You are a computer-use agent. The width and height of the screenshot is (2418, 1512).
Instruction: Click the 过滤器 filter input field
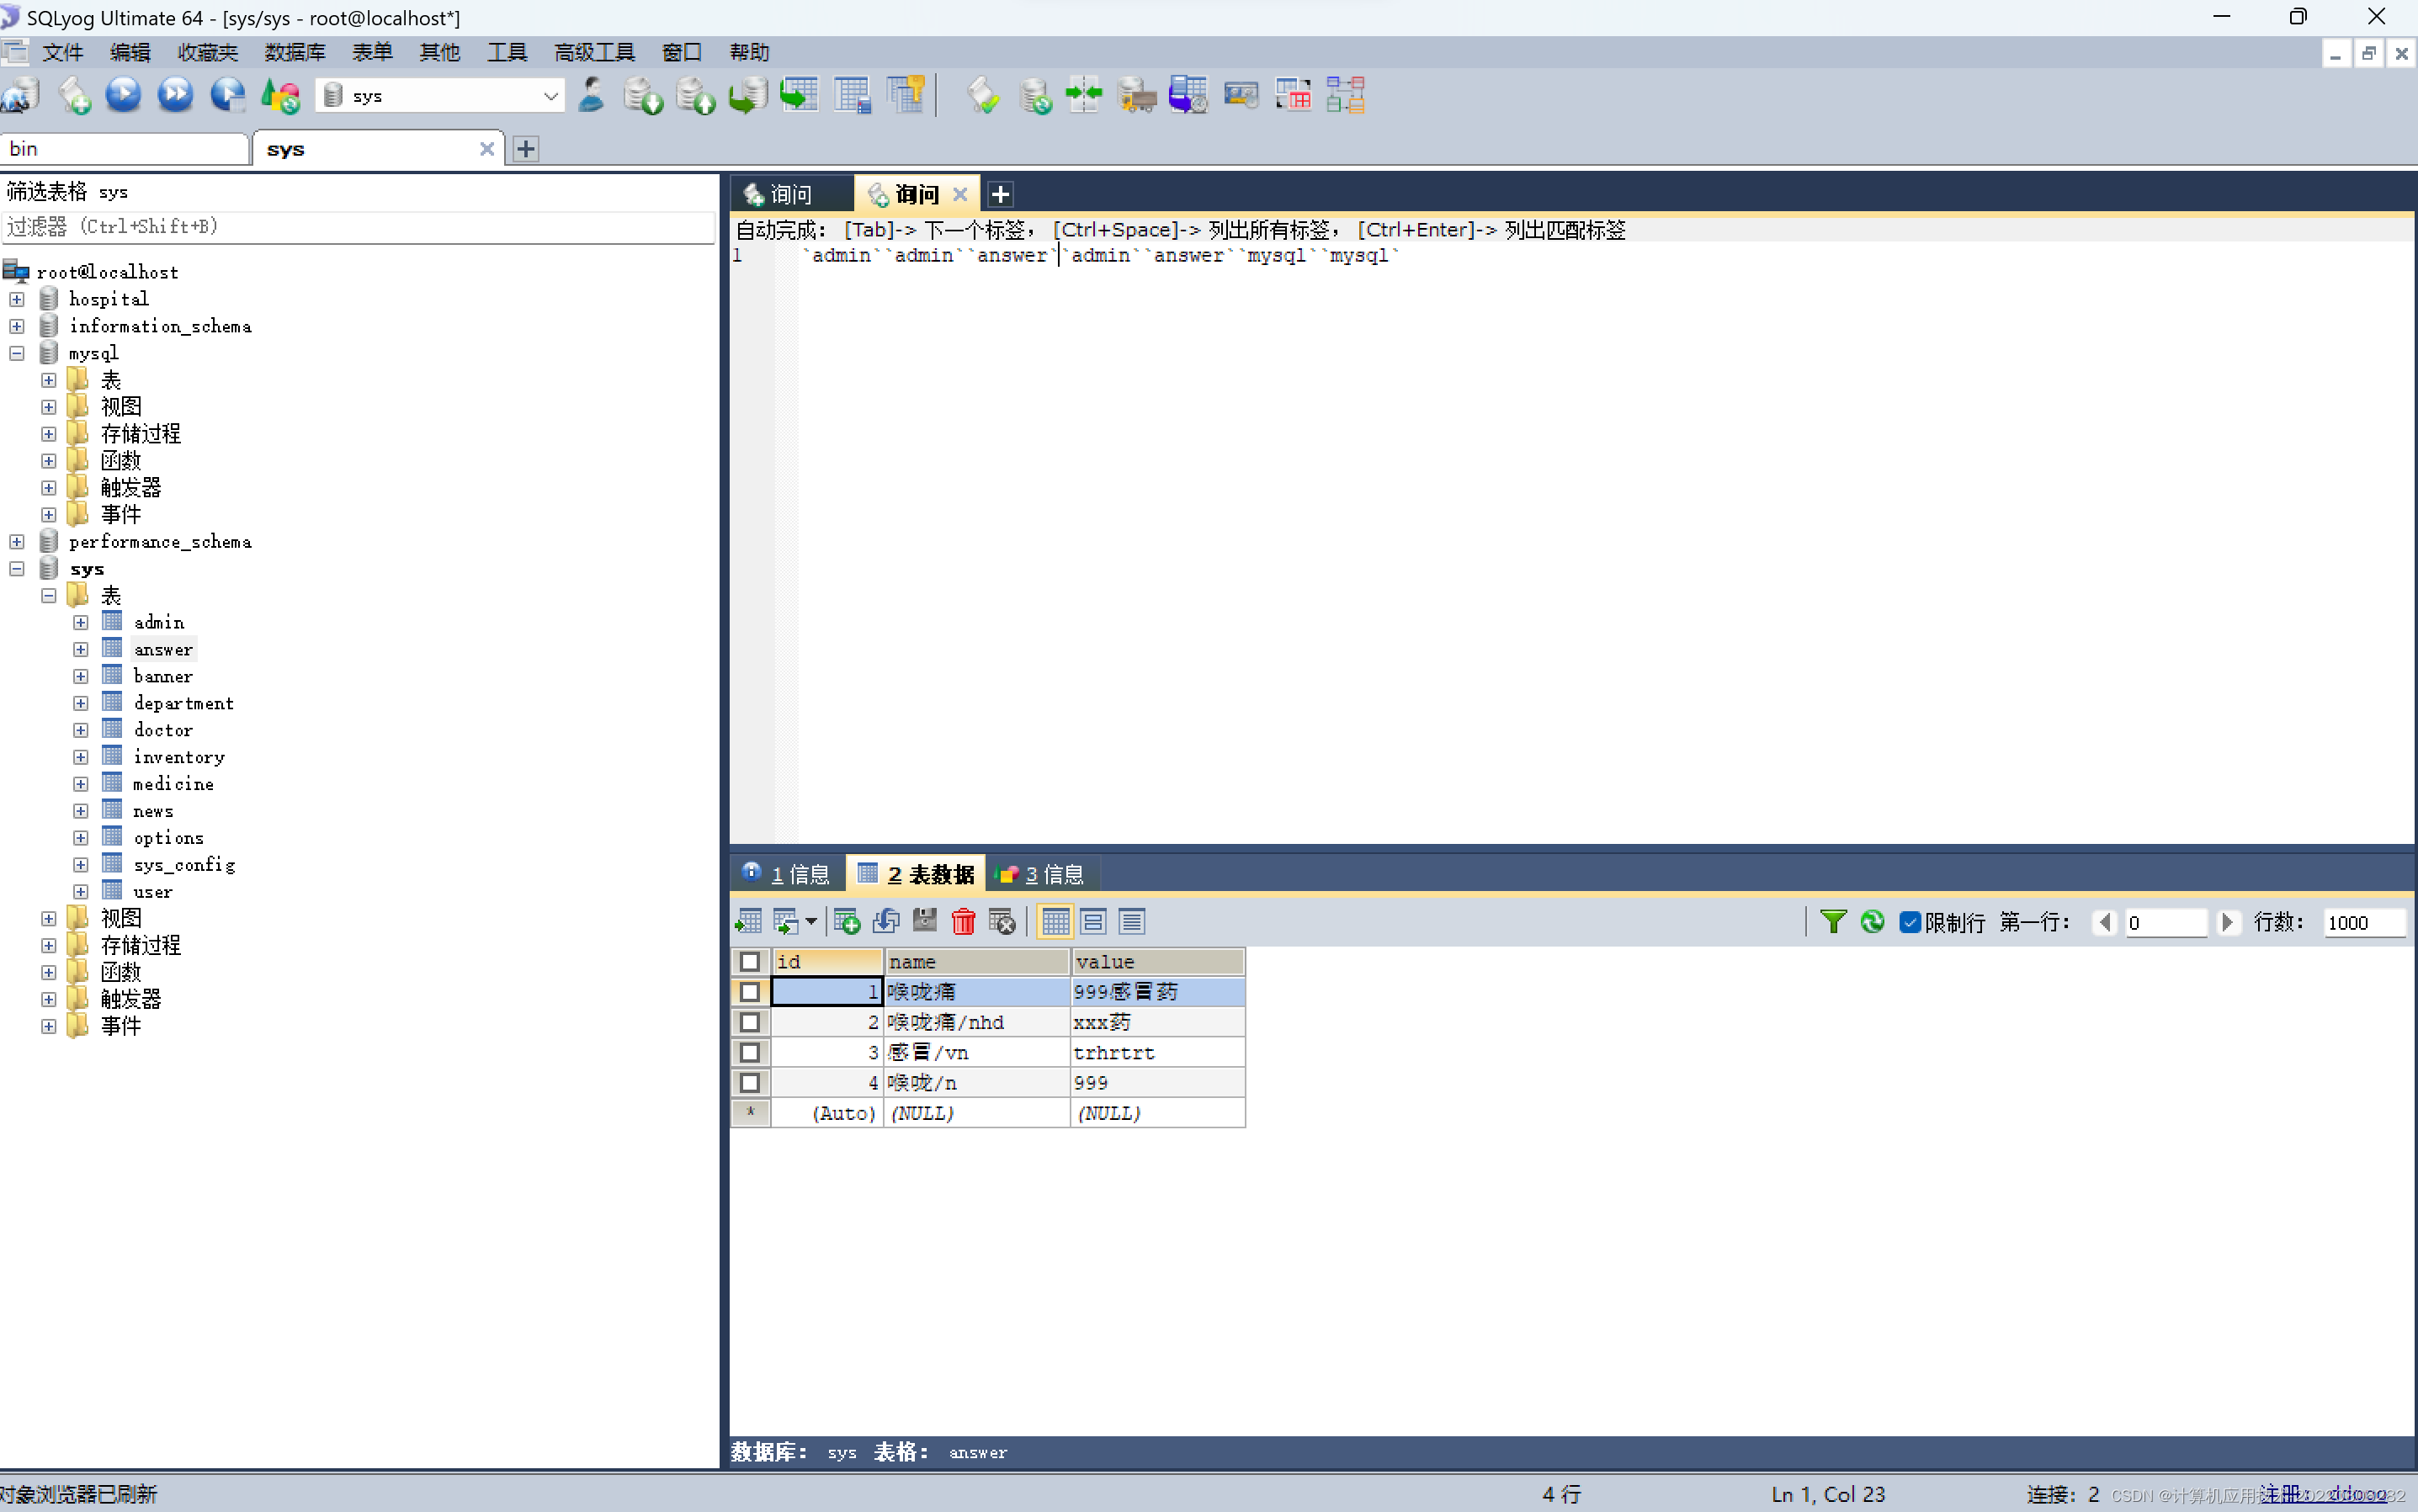[x=358, y=227]
